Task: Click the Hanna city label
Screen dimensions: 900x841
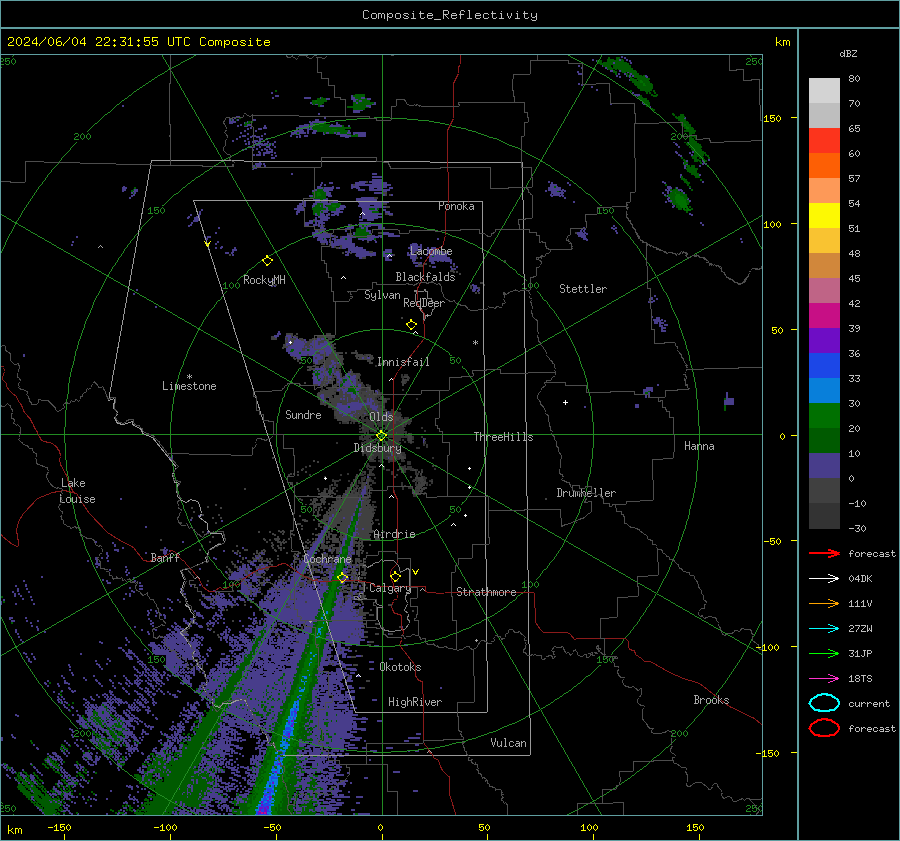Action: pyautogui.click(x=699, y=446)
